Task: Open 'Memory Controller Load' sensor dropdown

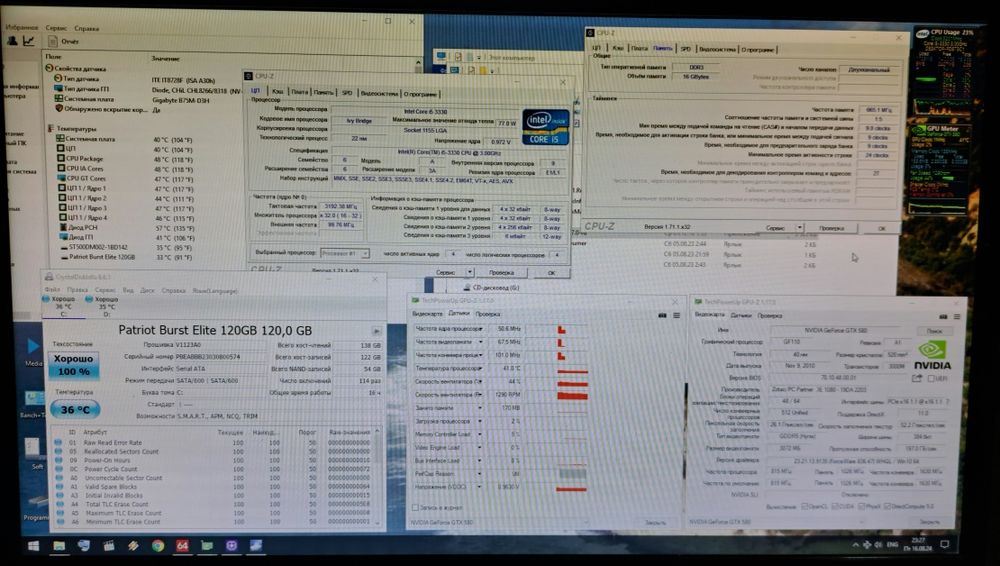Action: click(480, 434)
